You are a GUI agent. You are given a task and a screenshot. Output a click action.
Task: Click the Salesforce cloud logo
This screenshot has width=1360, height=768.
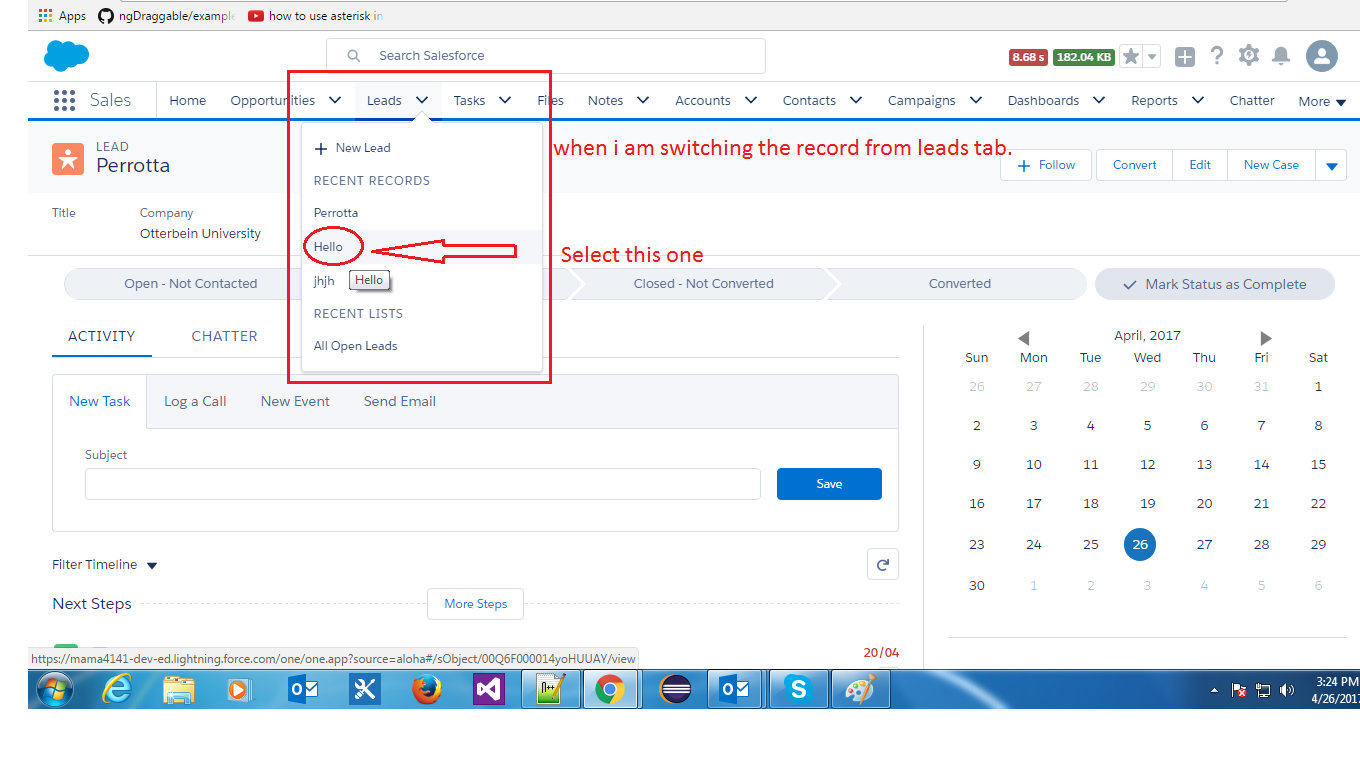coord(67,56)
